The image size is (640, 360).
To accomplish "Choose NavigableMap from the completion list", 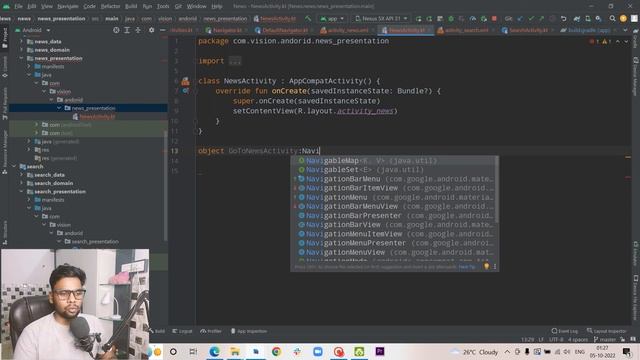I will tap(394, 161).
